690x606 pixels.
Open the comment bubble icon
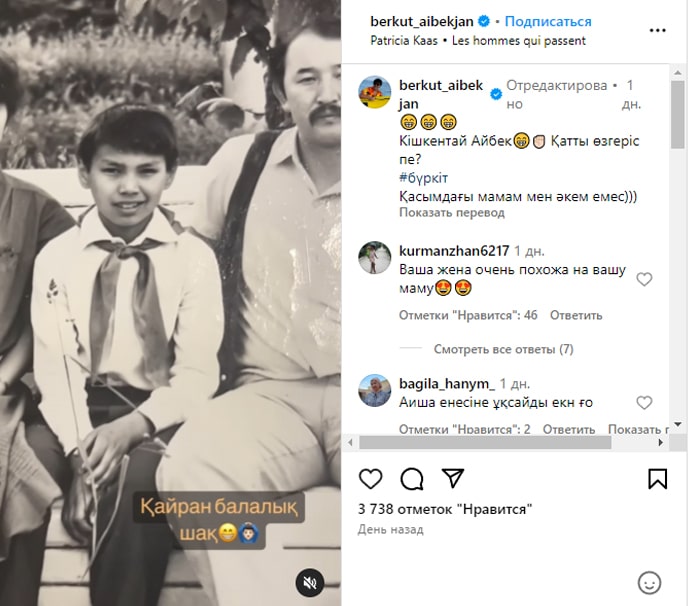411,478
